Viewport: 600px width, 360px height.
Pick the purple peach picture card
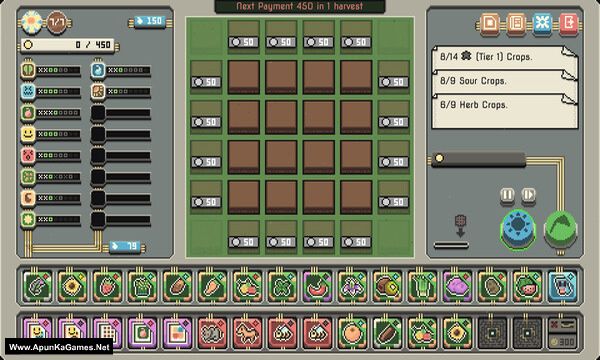click(x=142, y=333)
